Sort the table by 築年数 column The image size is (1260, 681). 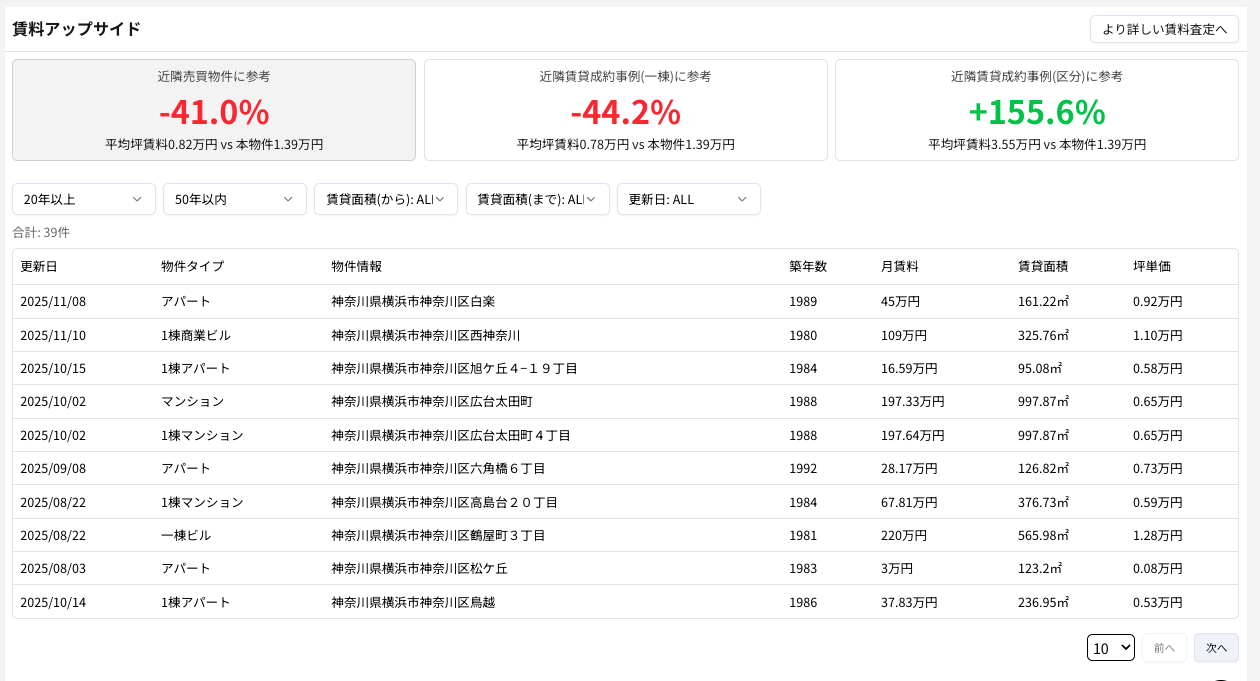tap(802, 266)
